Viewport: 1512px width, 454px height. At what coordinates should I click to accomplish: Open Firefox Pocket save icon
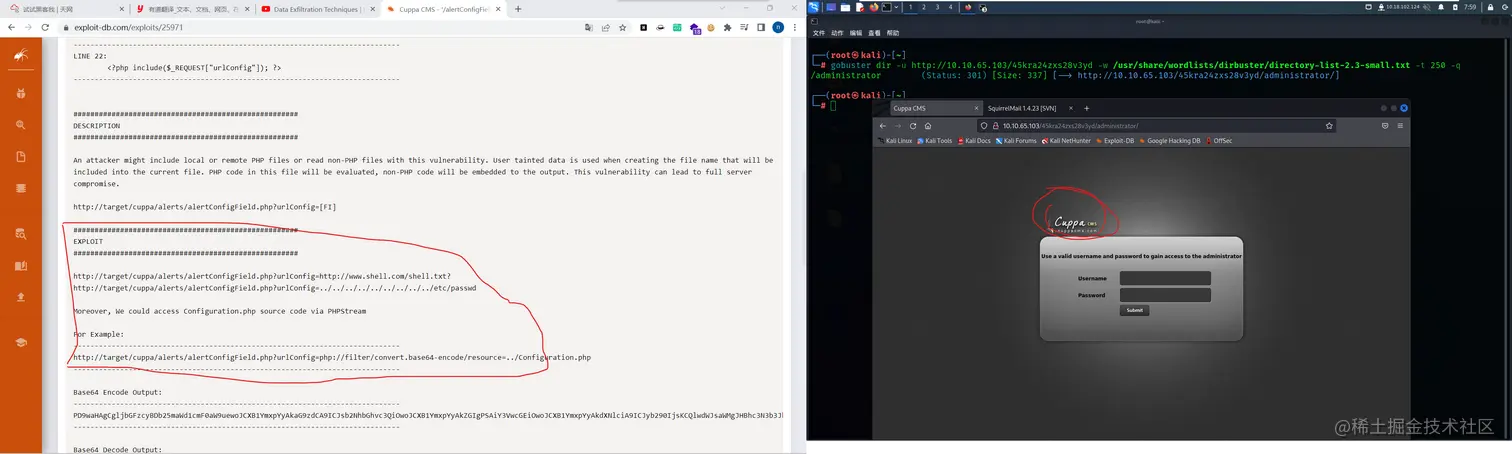click(x=1385, y=126)
